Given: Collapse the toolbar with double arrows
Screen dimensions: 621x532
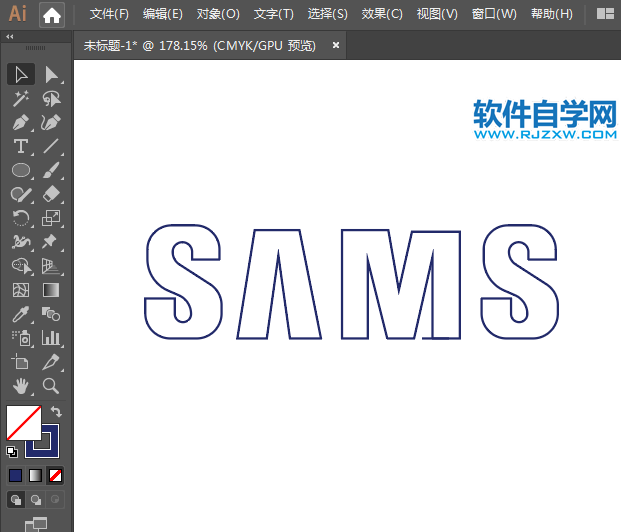Looking at the screenshot, I should click(10, 37).
